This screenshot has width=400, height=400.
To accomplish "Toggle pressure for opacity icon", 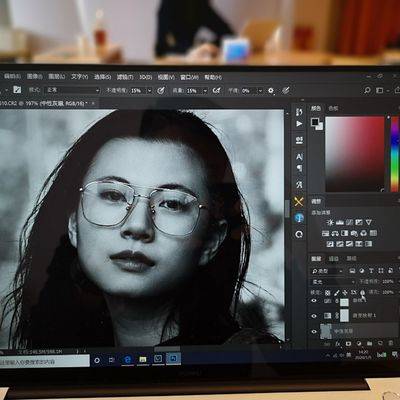I will tap(161, 90).
